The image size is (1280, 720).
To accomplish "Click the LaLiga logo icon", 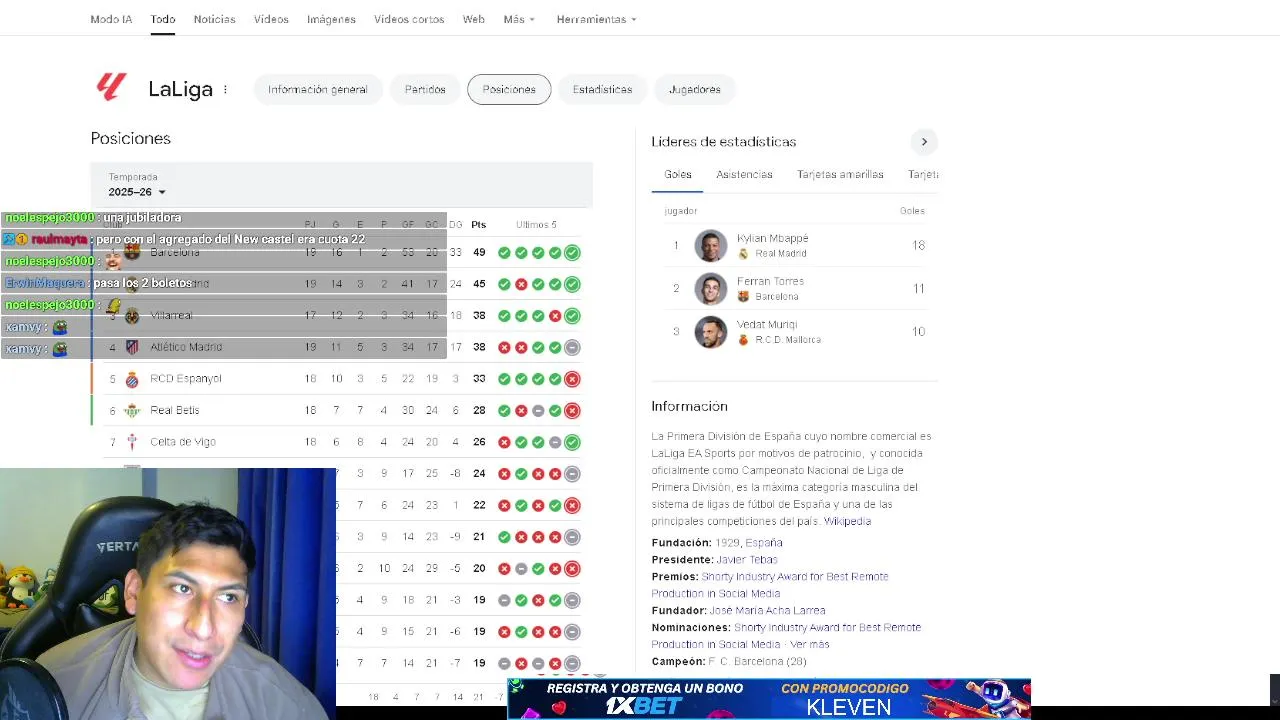I will click(x=111, y=87).
